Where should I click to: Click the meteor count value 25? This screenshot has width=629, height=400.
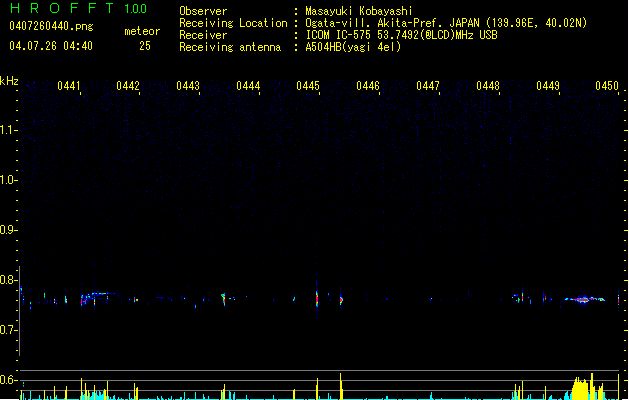pyautogui.click(x=145, y=46)
